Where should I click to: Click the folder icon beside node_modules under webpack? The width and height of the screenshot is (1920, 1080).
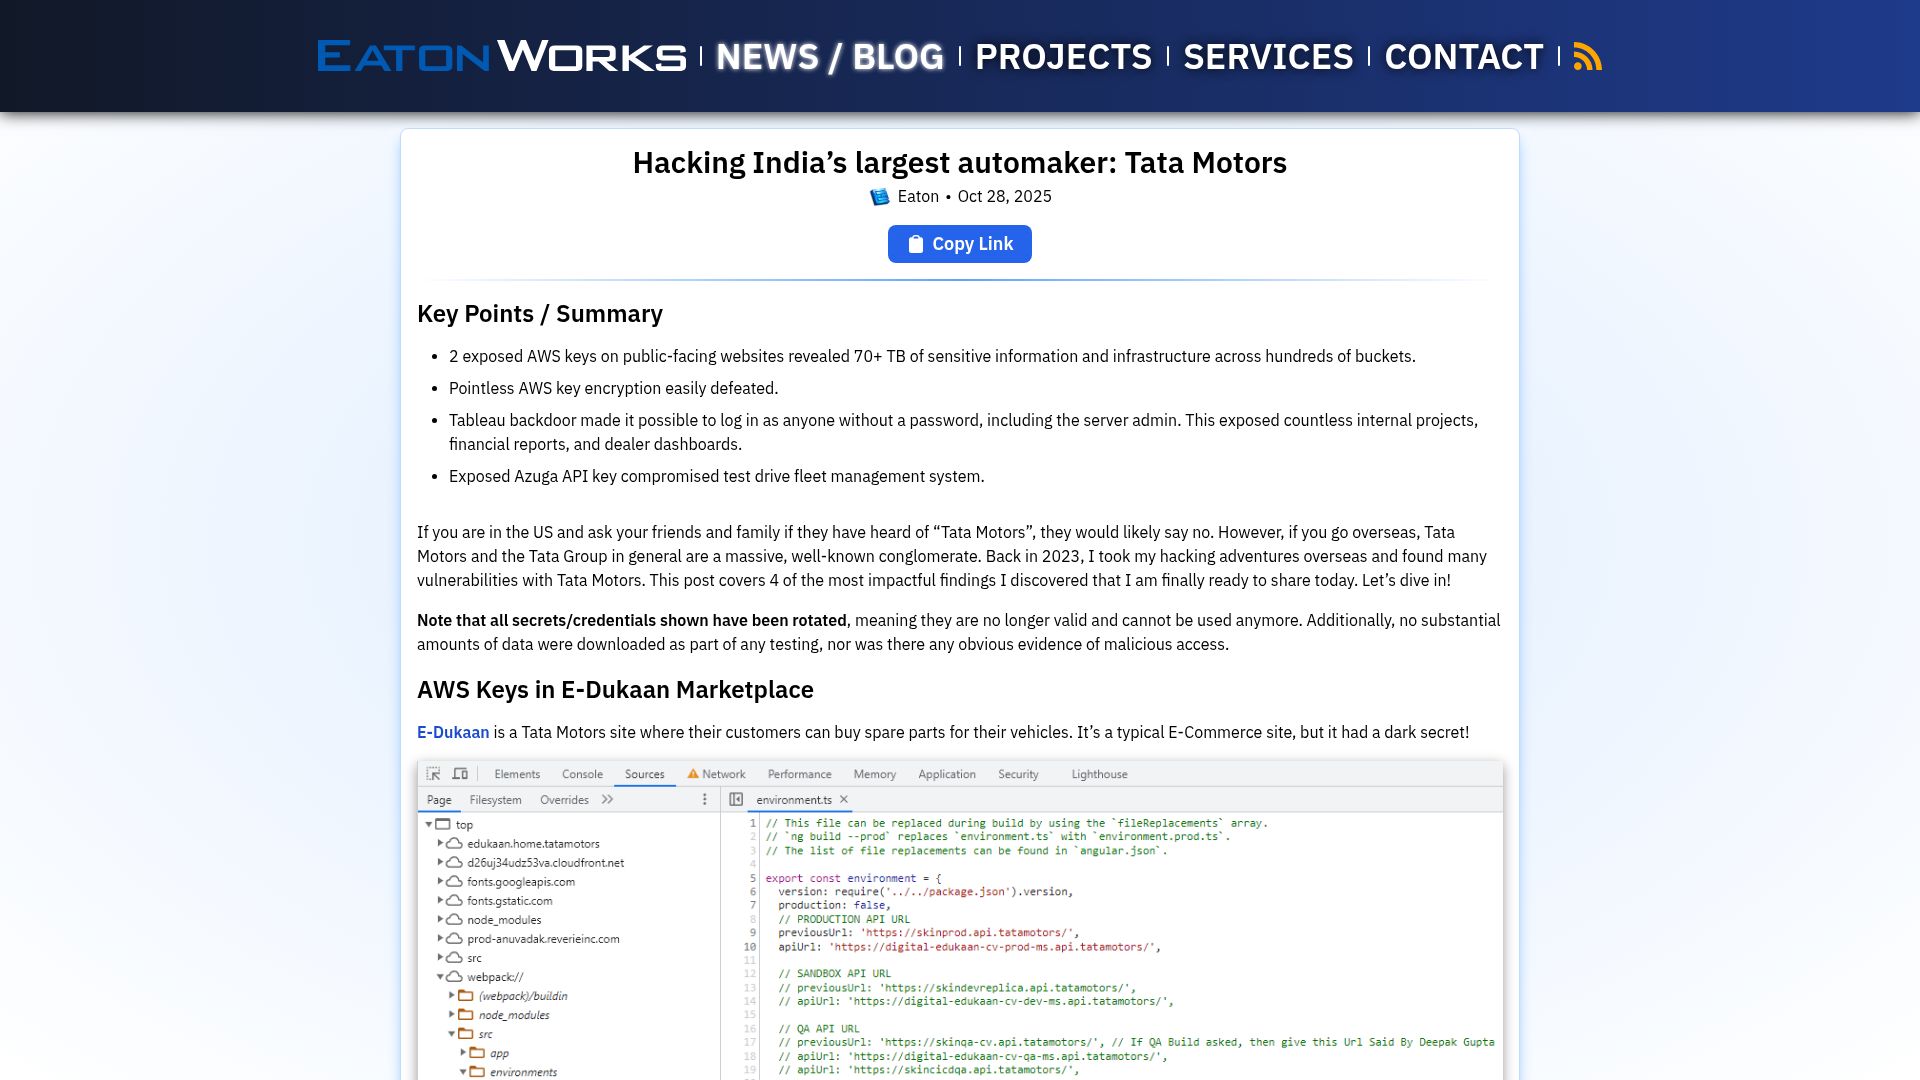coord(465,1015)
